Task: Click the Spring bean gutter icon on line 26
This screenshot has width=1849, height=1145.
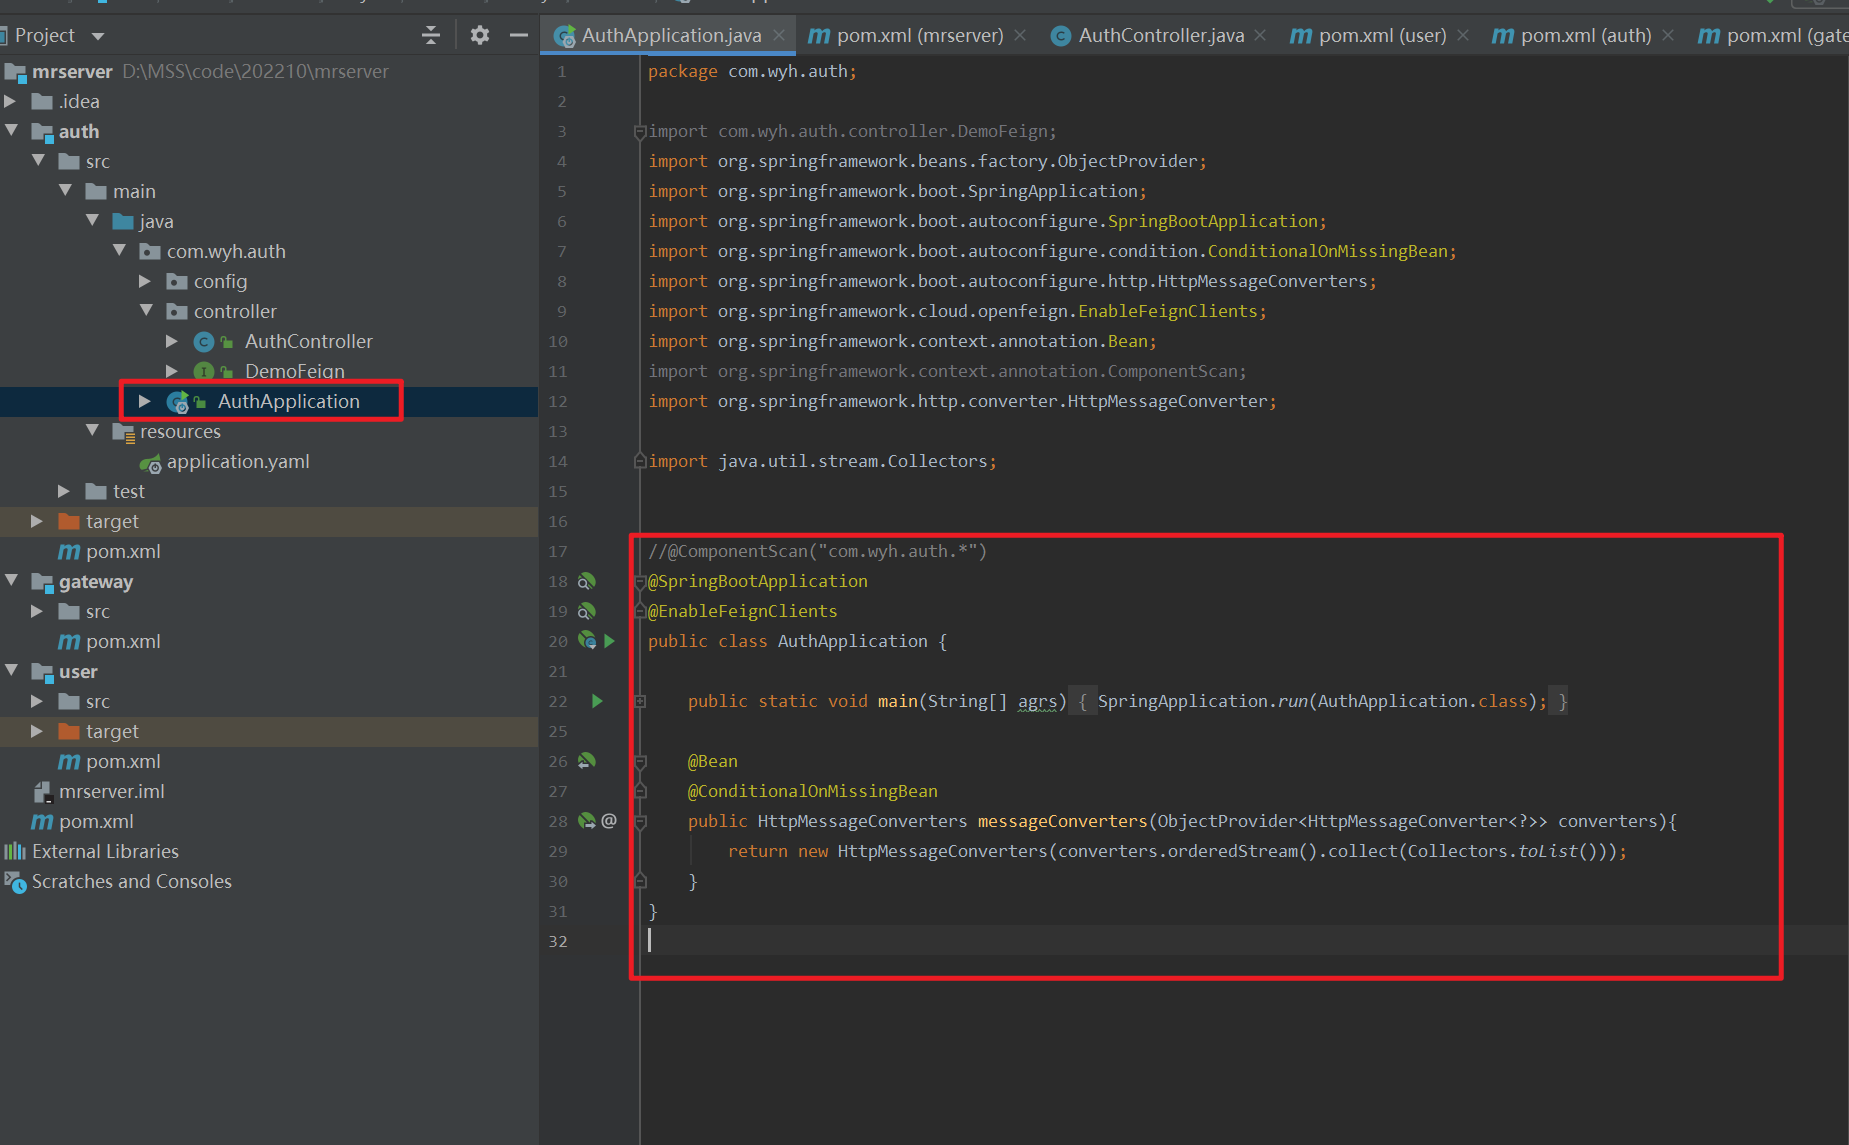Action: 587,761
